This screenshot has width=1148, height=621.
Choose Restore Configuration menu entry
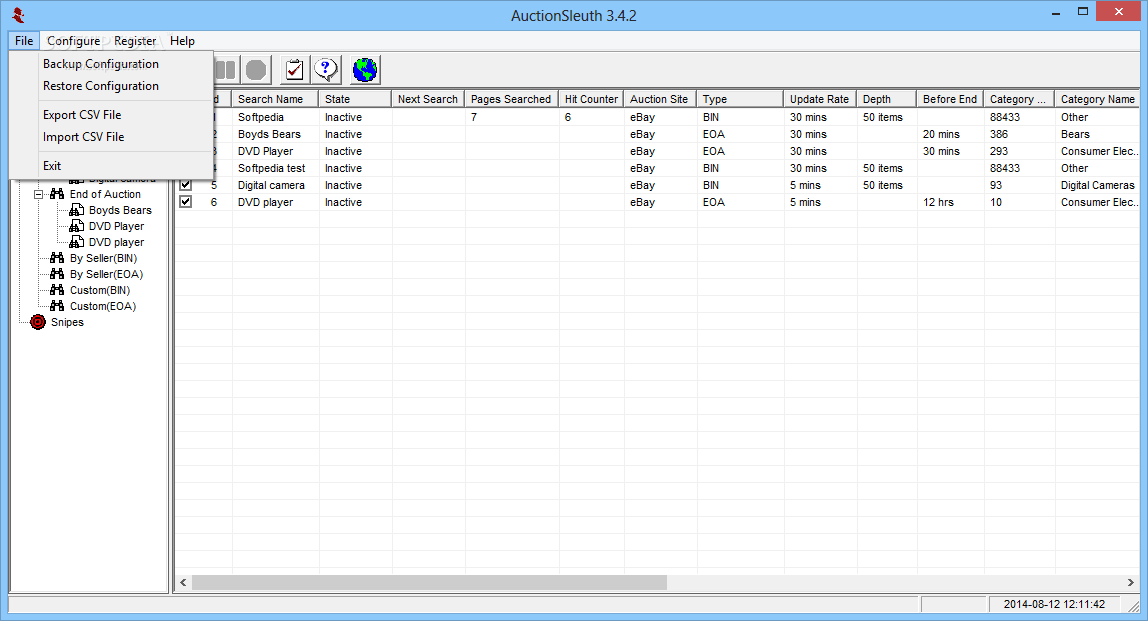point(101,86)
